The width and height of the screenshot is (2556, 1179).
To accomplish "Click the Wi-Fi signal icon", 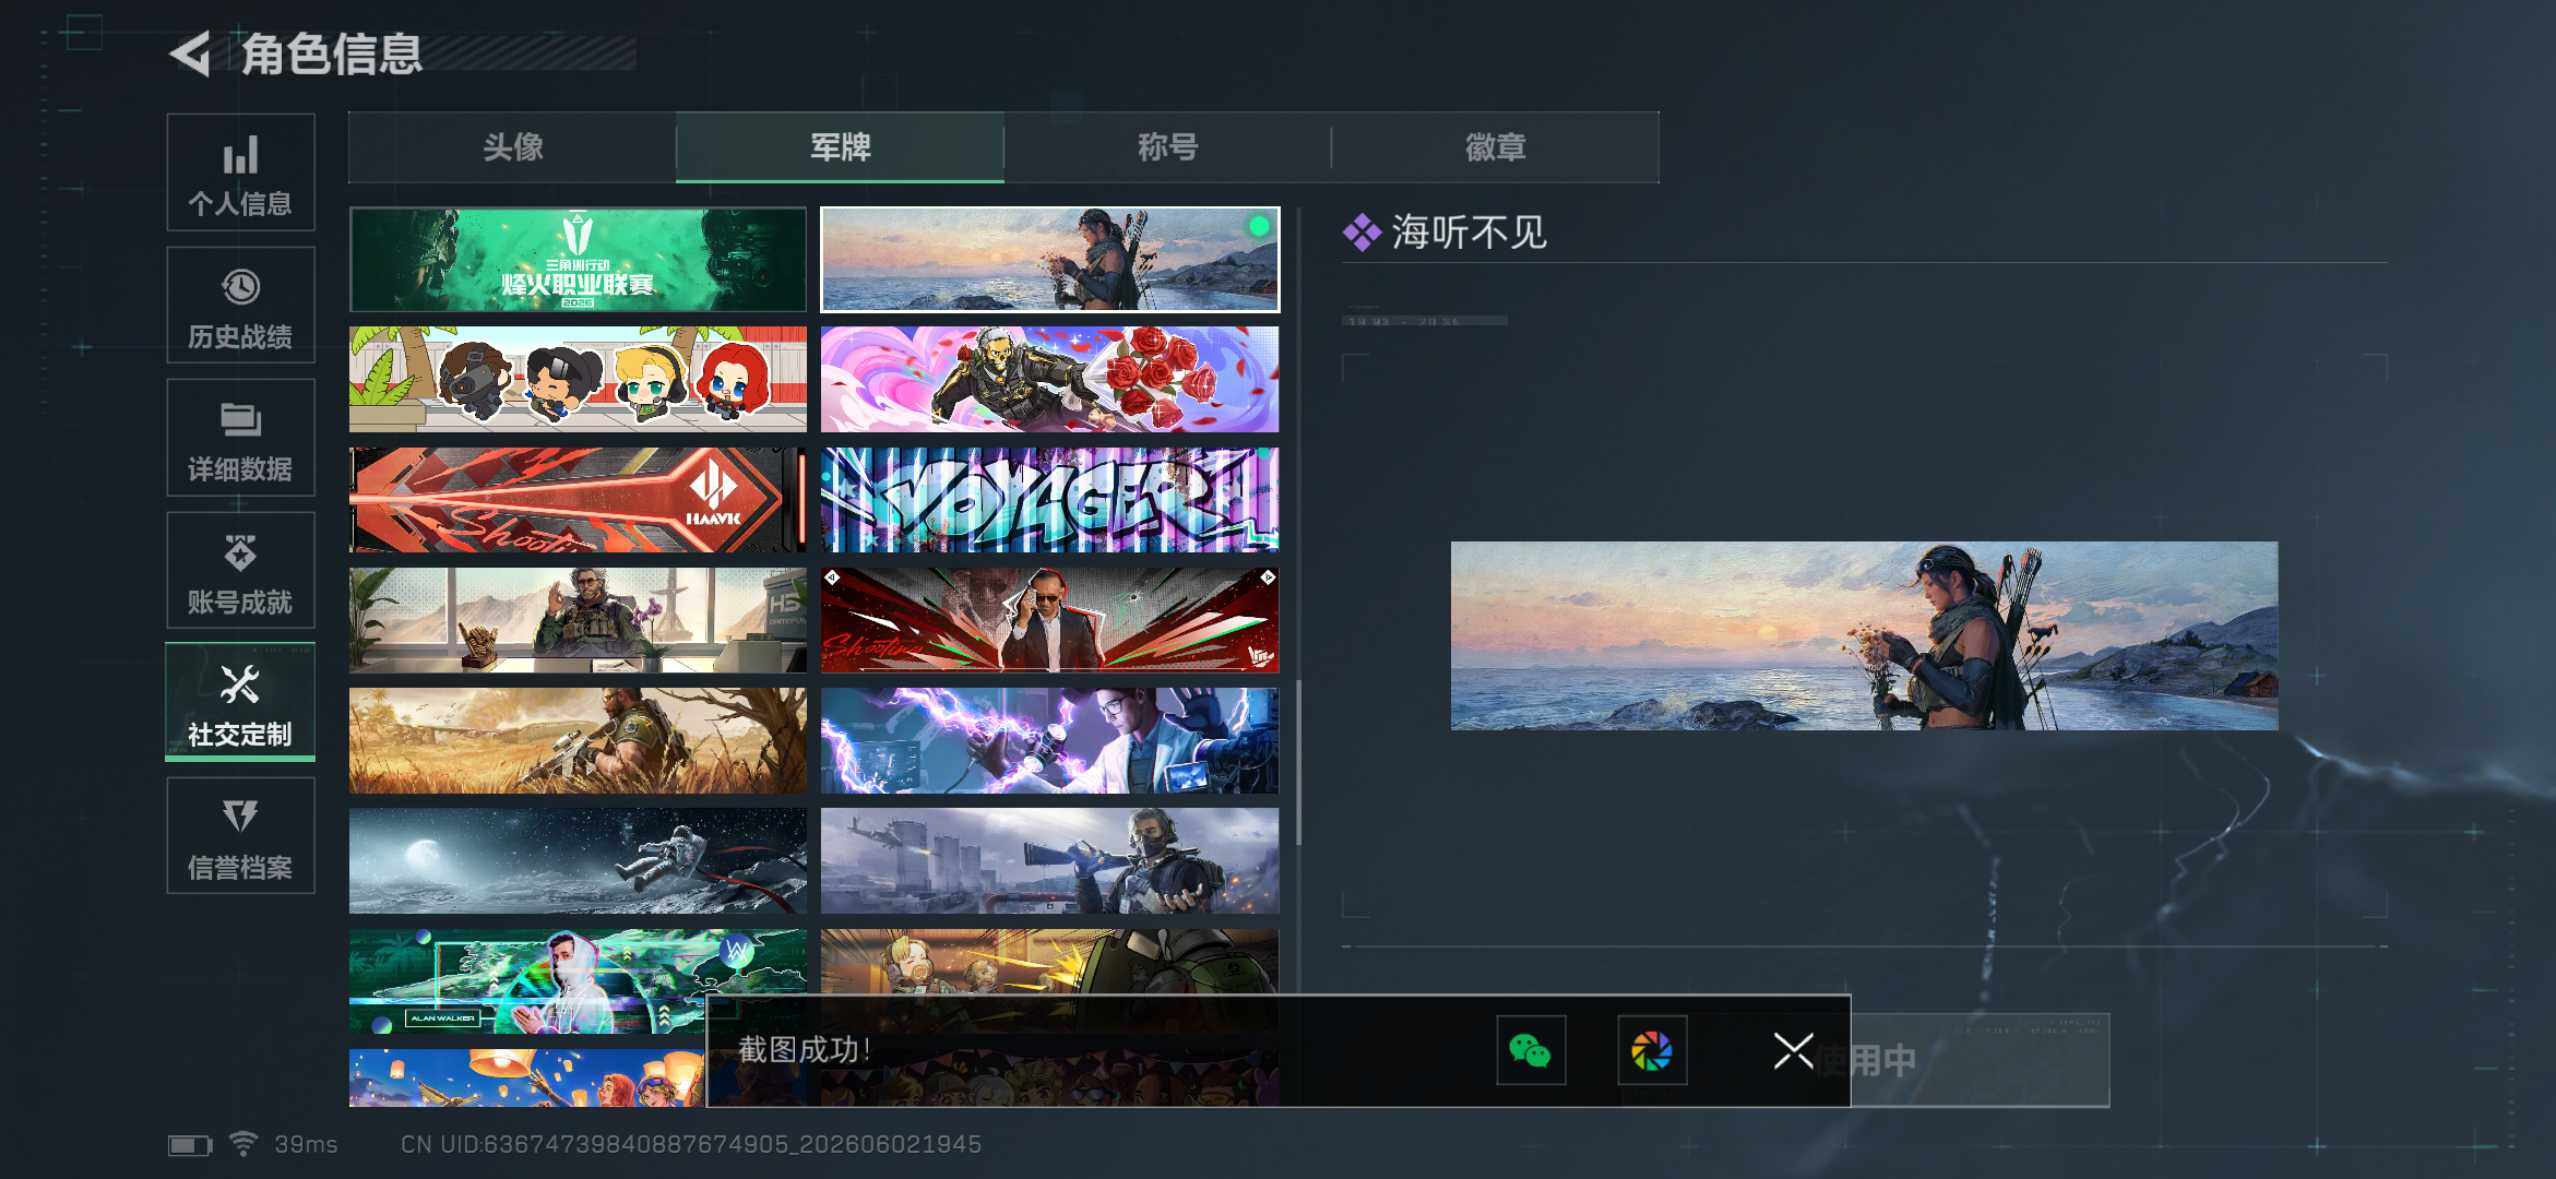I will coord(243,1143).
